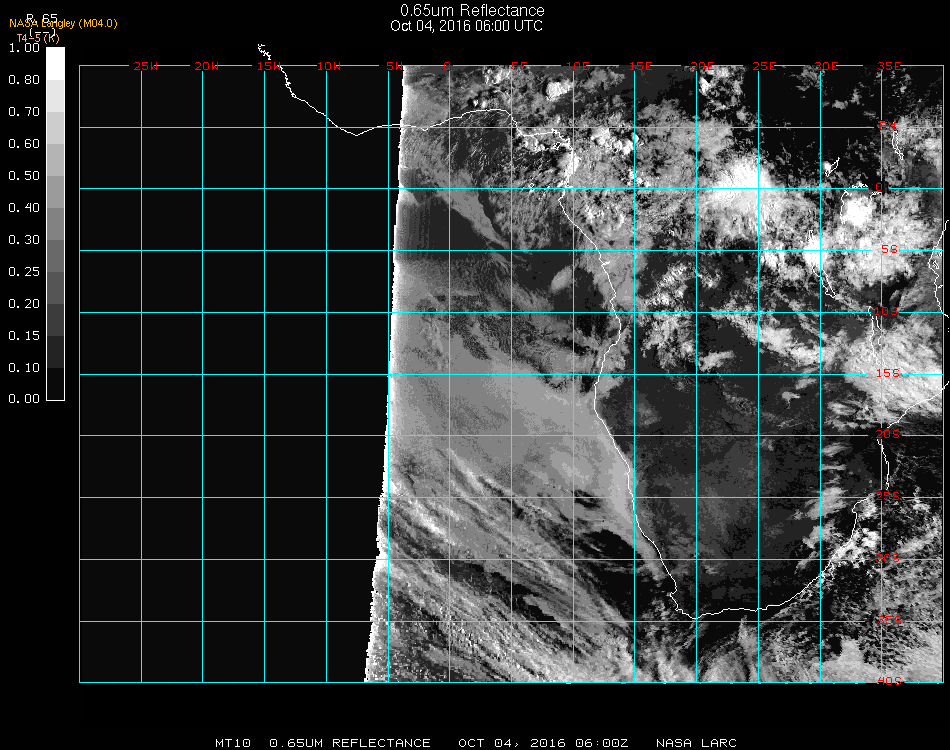Viewport: 950px width, 750px height.
Task: Click the 0.80 color bar value
Action: tap(24, 79)
